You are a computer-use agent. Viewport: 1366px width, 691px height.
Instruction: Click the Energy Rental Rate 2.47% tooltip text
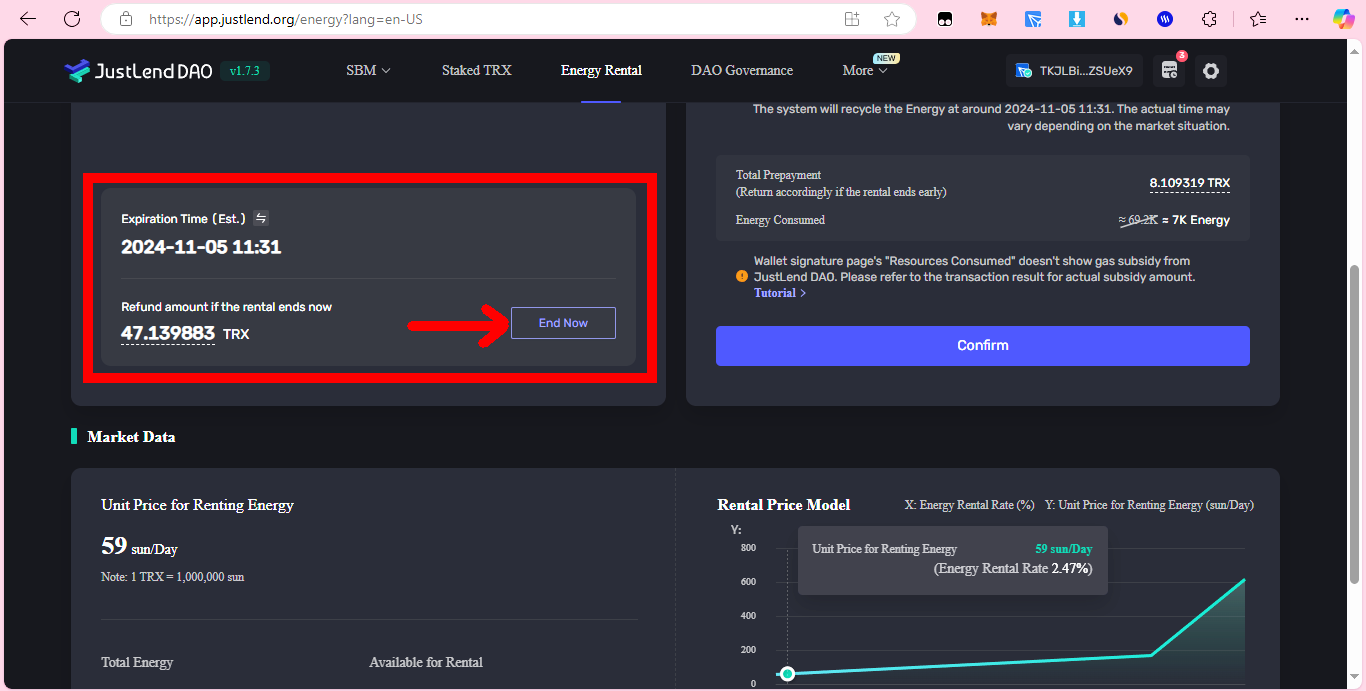tap(1013, 568)
